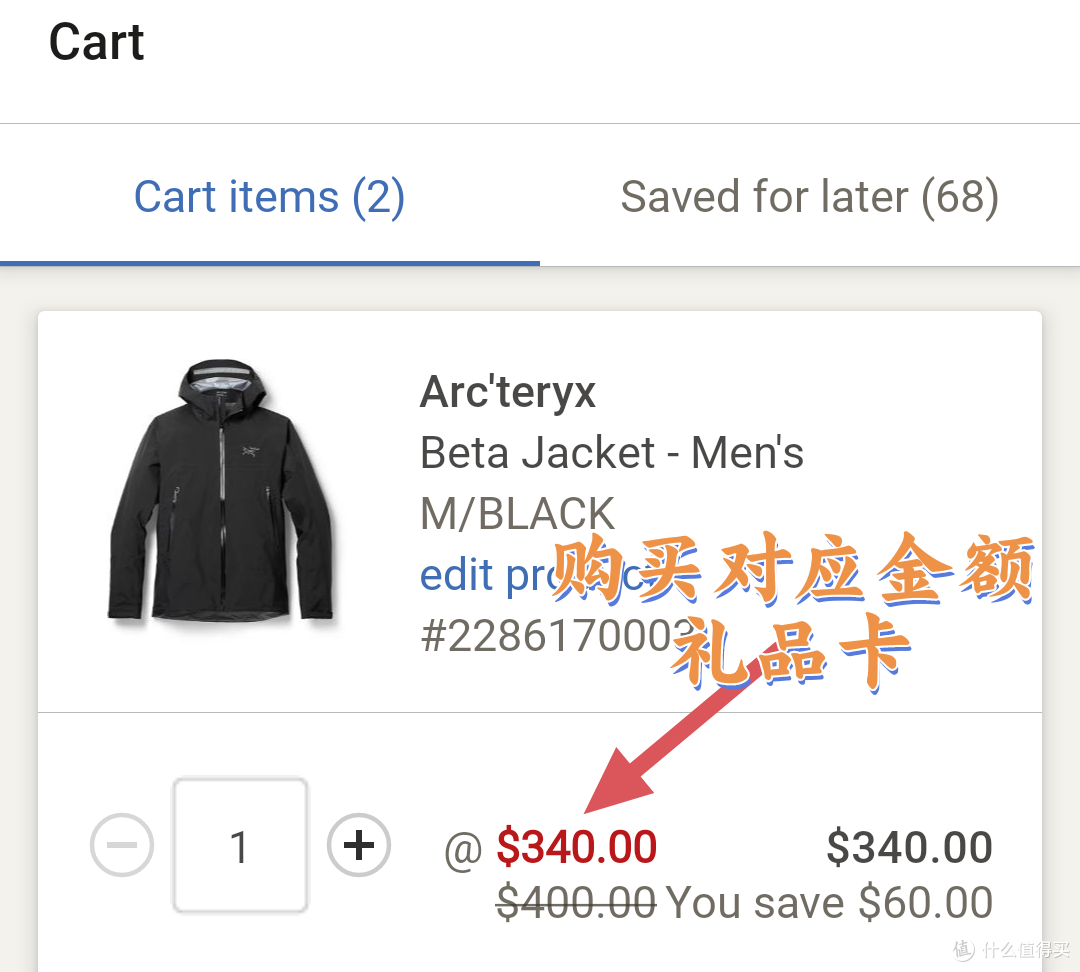Click the crossed-out $400.00 original price

pyautogui.click(x=576, y=902)
